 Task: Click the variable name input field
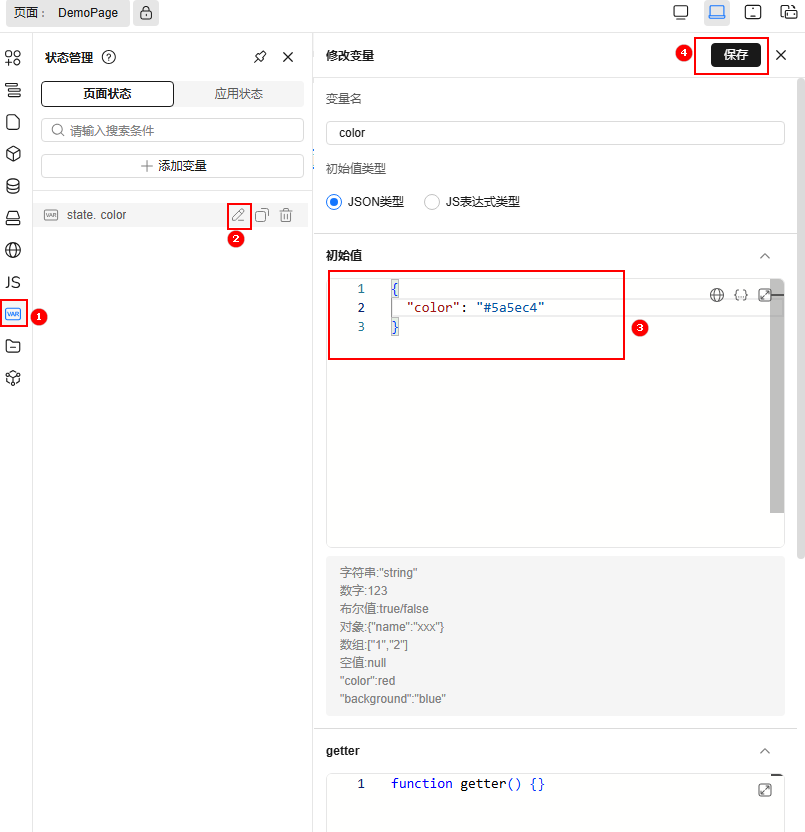[x=555, y=132]
